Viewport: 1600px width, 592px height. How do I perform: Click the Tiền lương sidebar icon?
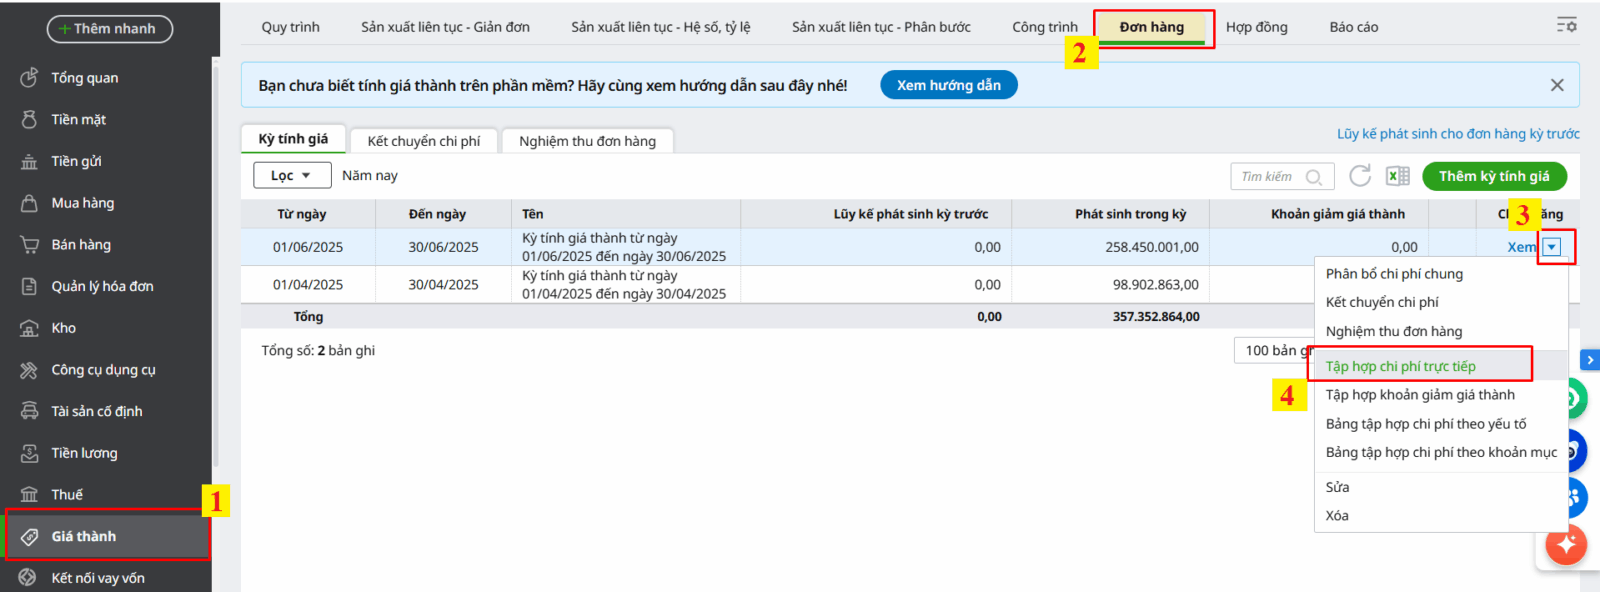(x=29, y=453)
